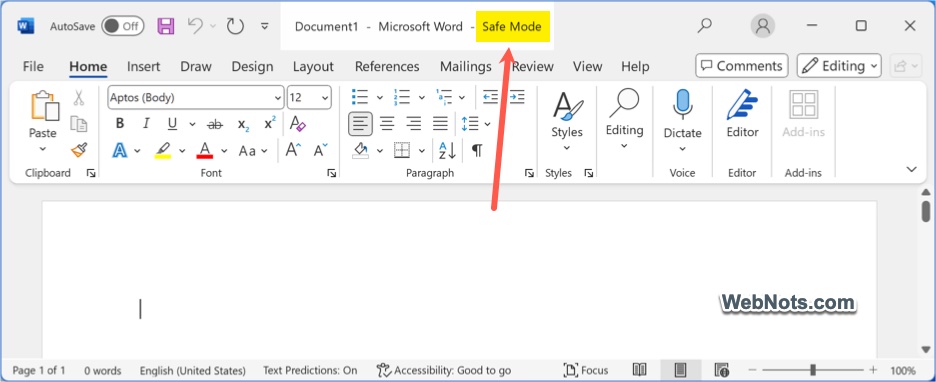Select Align Right
Viewport: 936px width, 382px height.
414,124
